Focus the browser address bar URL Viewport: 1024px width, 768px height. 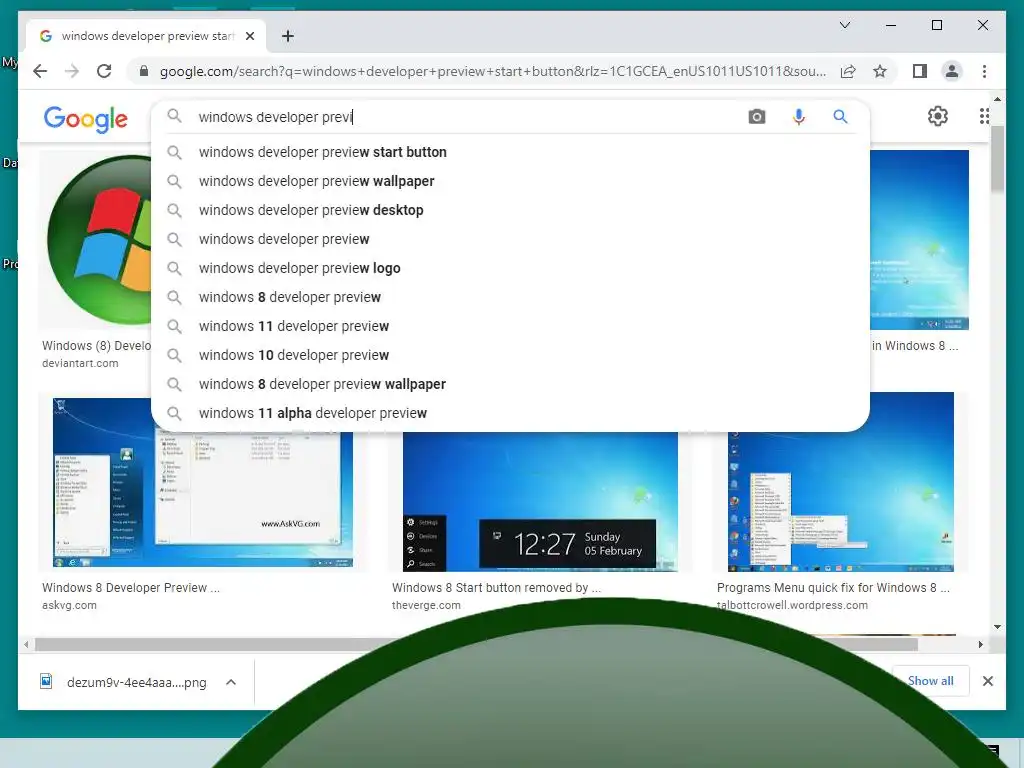click(x=493, y=71)
